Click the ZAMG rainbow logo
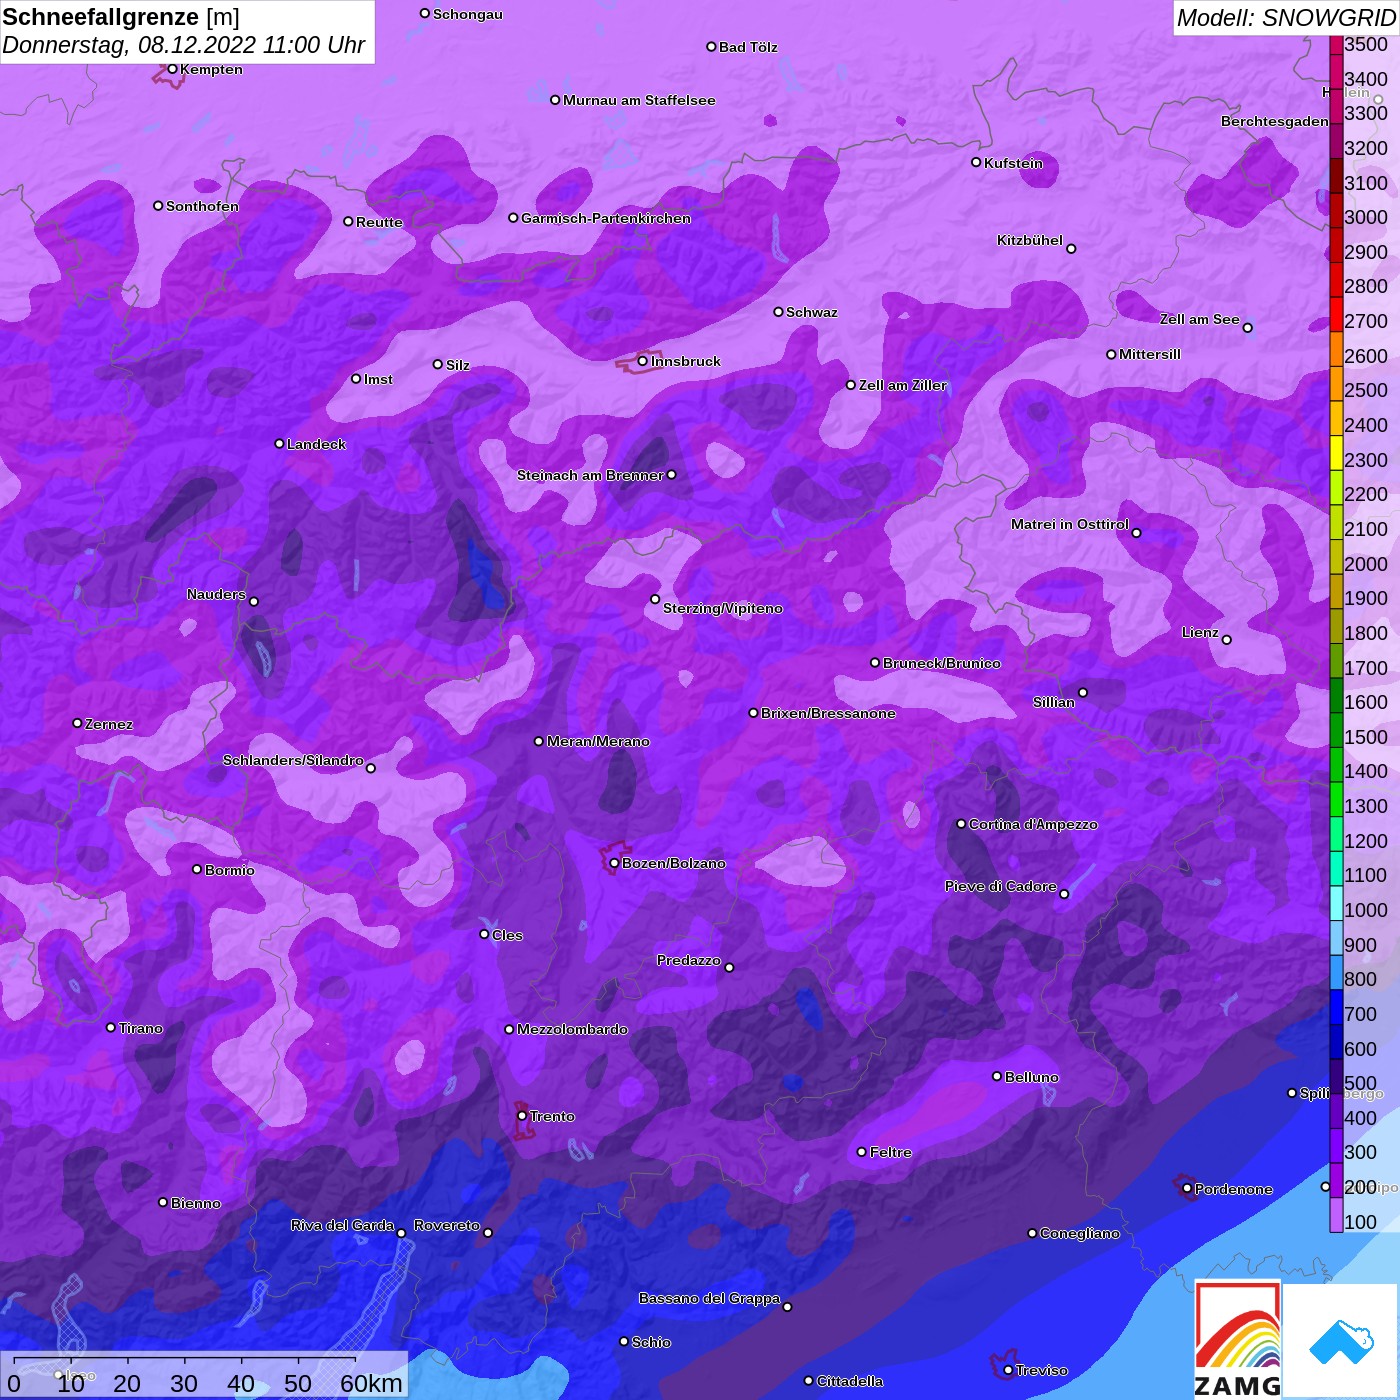The image size is (1400, 1400). [x=1238, y=1340]
